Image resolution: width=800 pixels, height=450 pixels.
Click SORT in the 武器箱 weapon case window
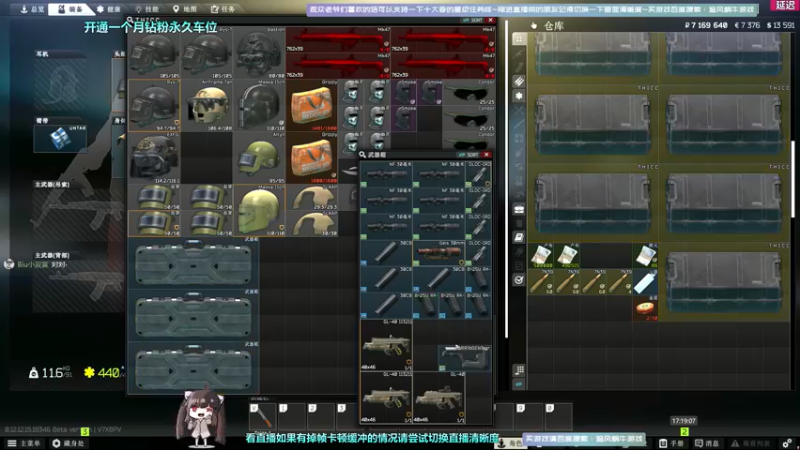(x=468, y=155)
